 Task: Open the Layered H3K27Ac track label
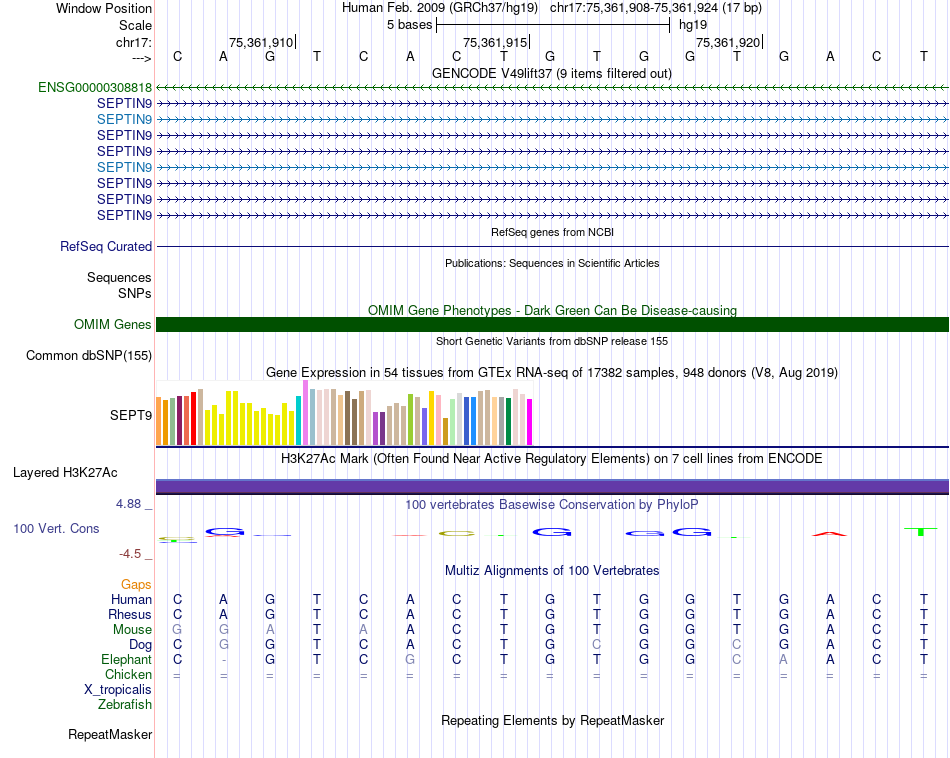click(65, 473)
